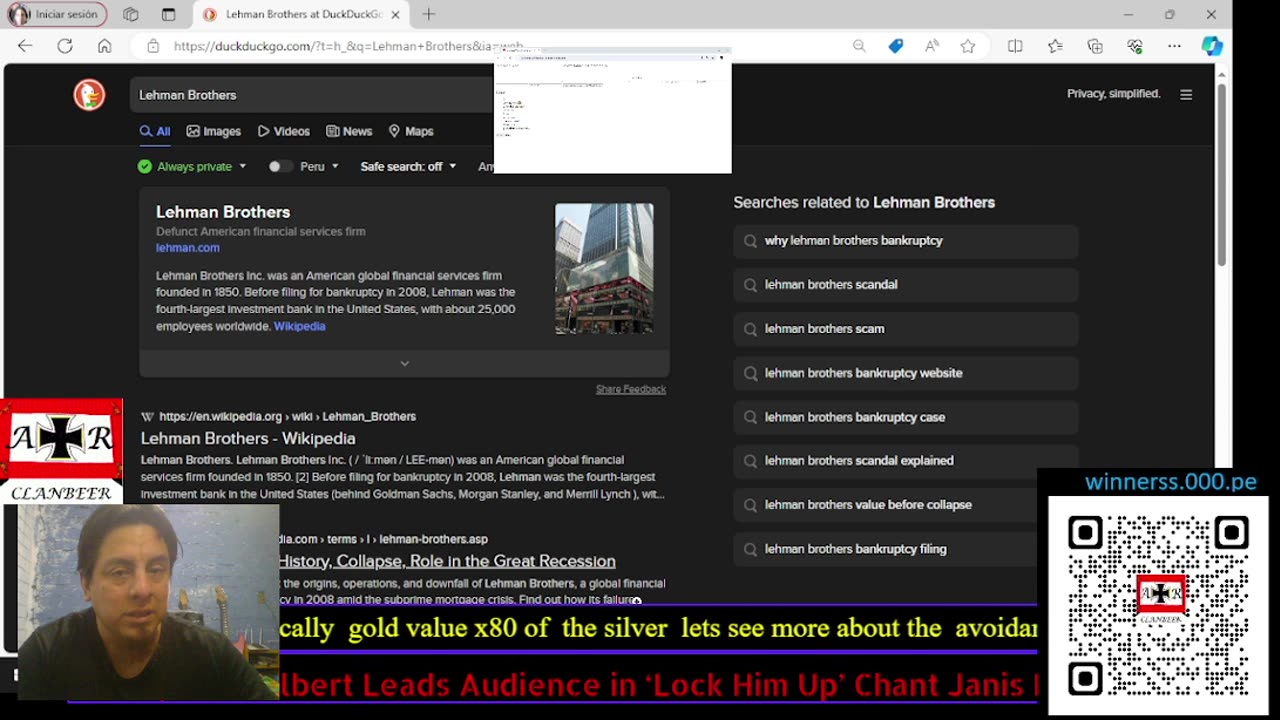
Task: Close the Lehman Brothers DuckDuckGo tab
Action: click(x=395, y=14)
